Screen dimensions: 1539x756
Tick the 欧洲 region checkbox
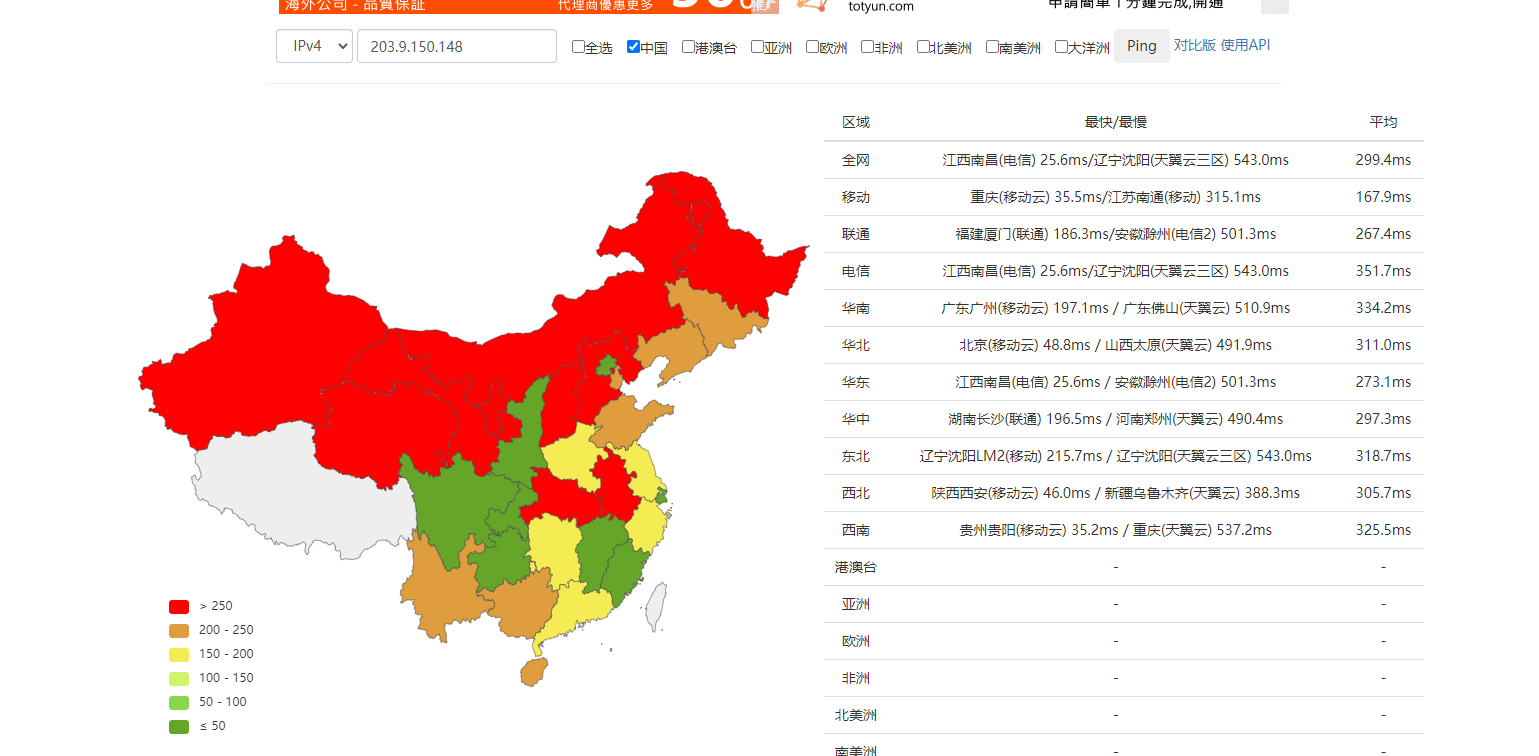812,46
